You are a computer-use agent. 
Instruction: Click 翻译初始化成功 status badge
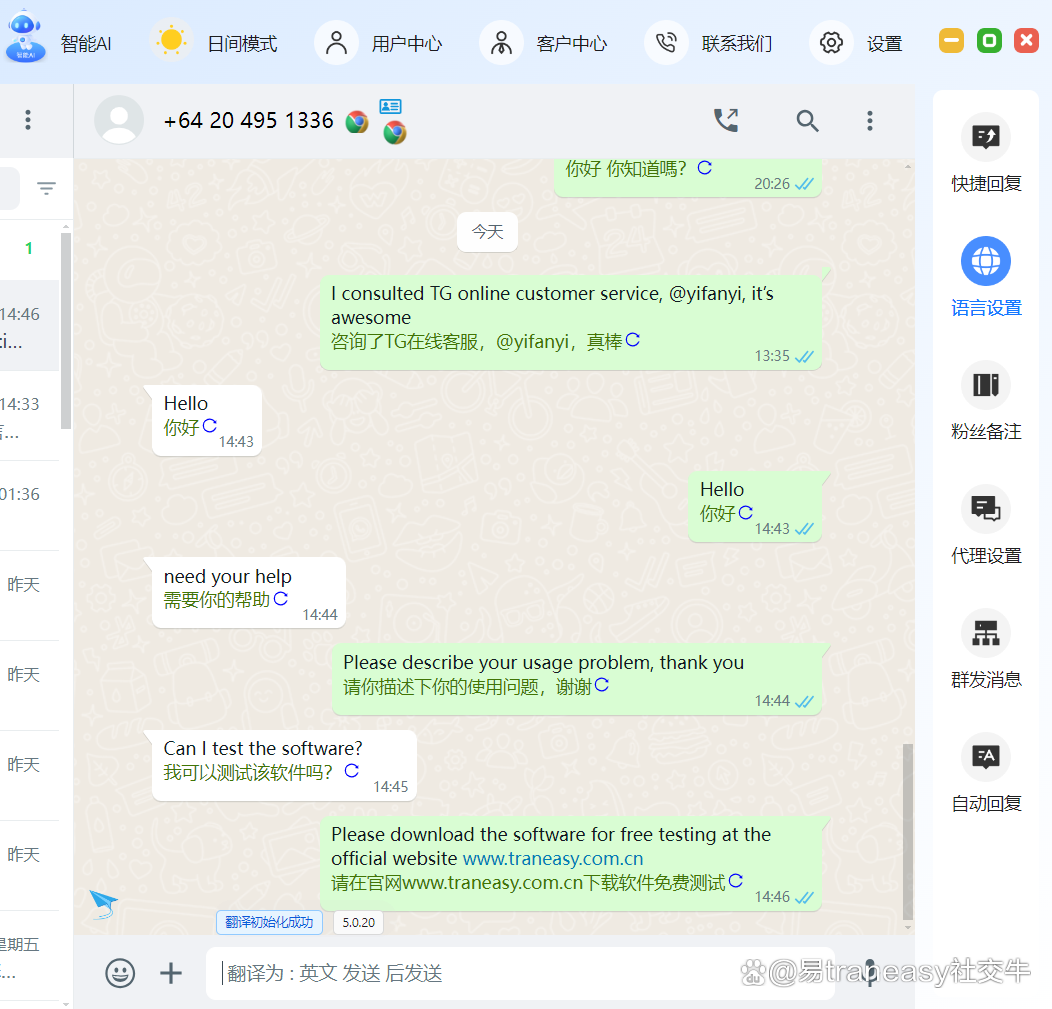269,922
